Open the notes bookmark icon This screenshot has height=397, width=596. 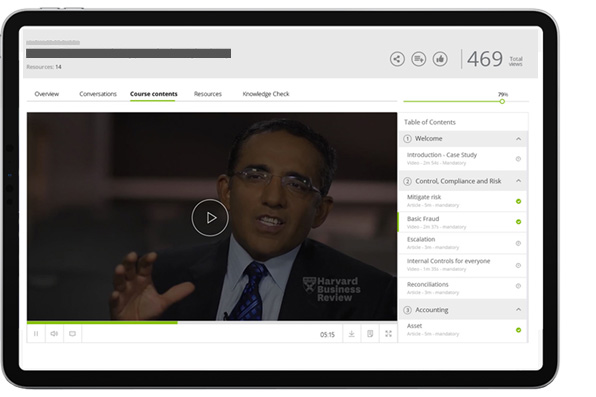pyautogui.click(x=370, y=333)
